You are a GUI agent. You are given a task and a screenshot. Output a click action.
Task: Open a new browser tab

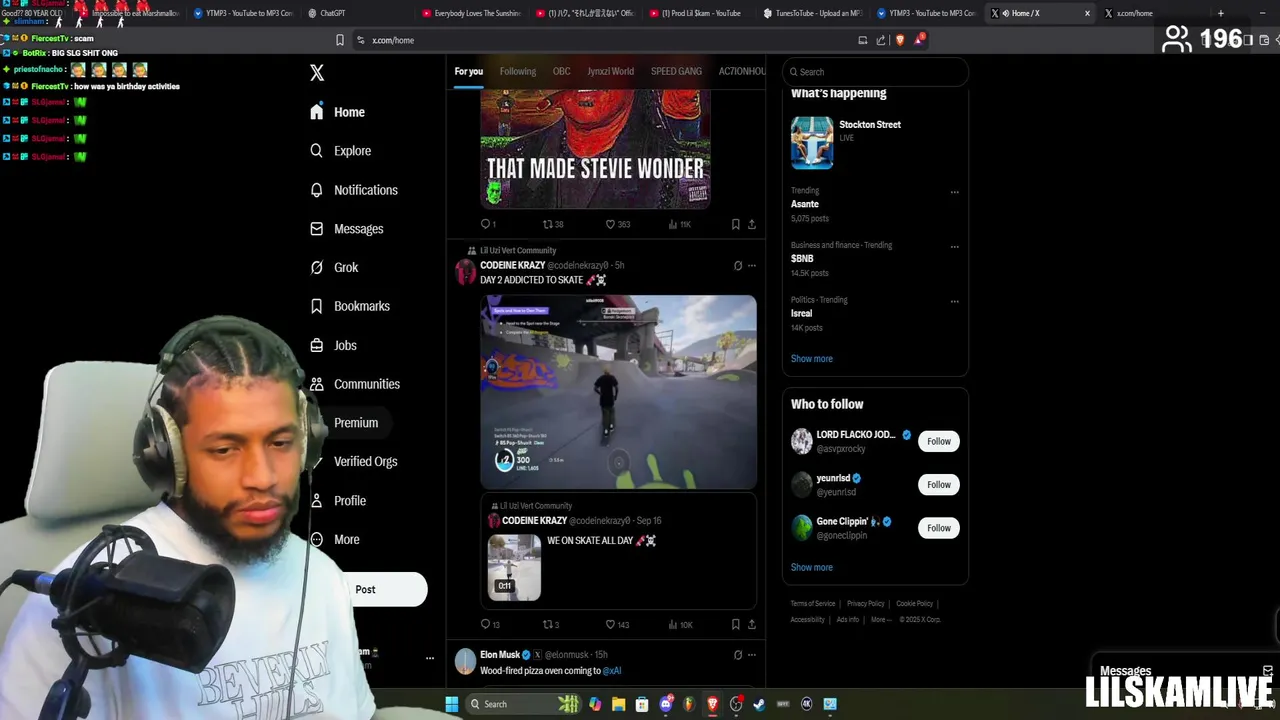coord(1220,13)
